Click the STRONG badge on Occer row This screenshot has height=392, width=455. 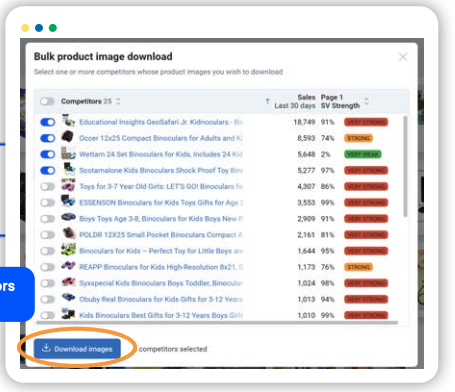coord(358,138)
